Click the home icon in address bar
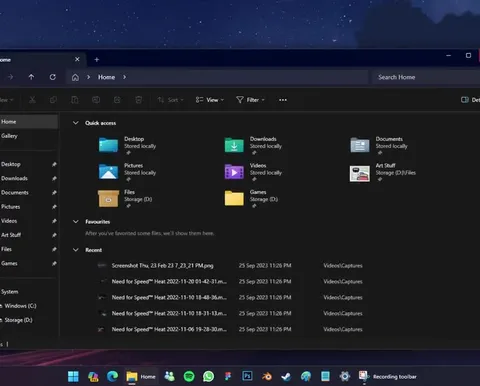Image resolution: width=480 pixels, height=386 pixels. [x=75, y=77]
